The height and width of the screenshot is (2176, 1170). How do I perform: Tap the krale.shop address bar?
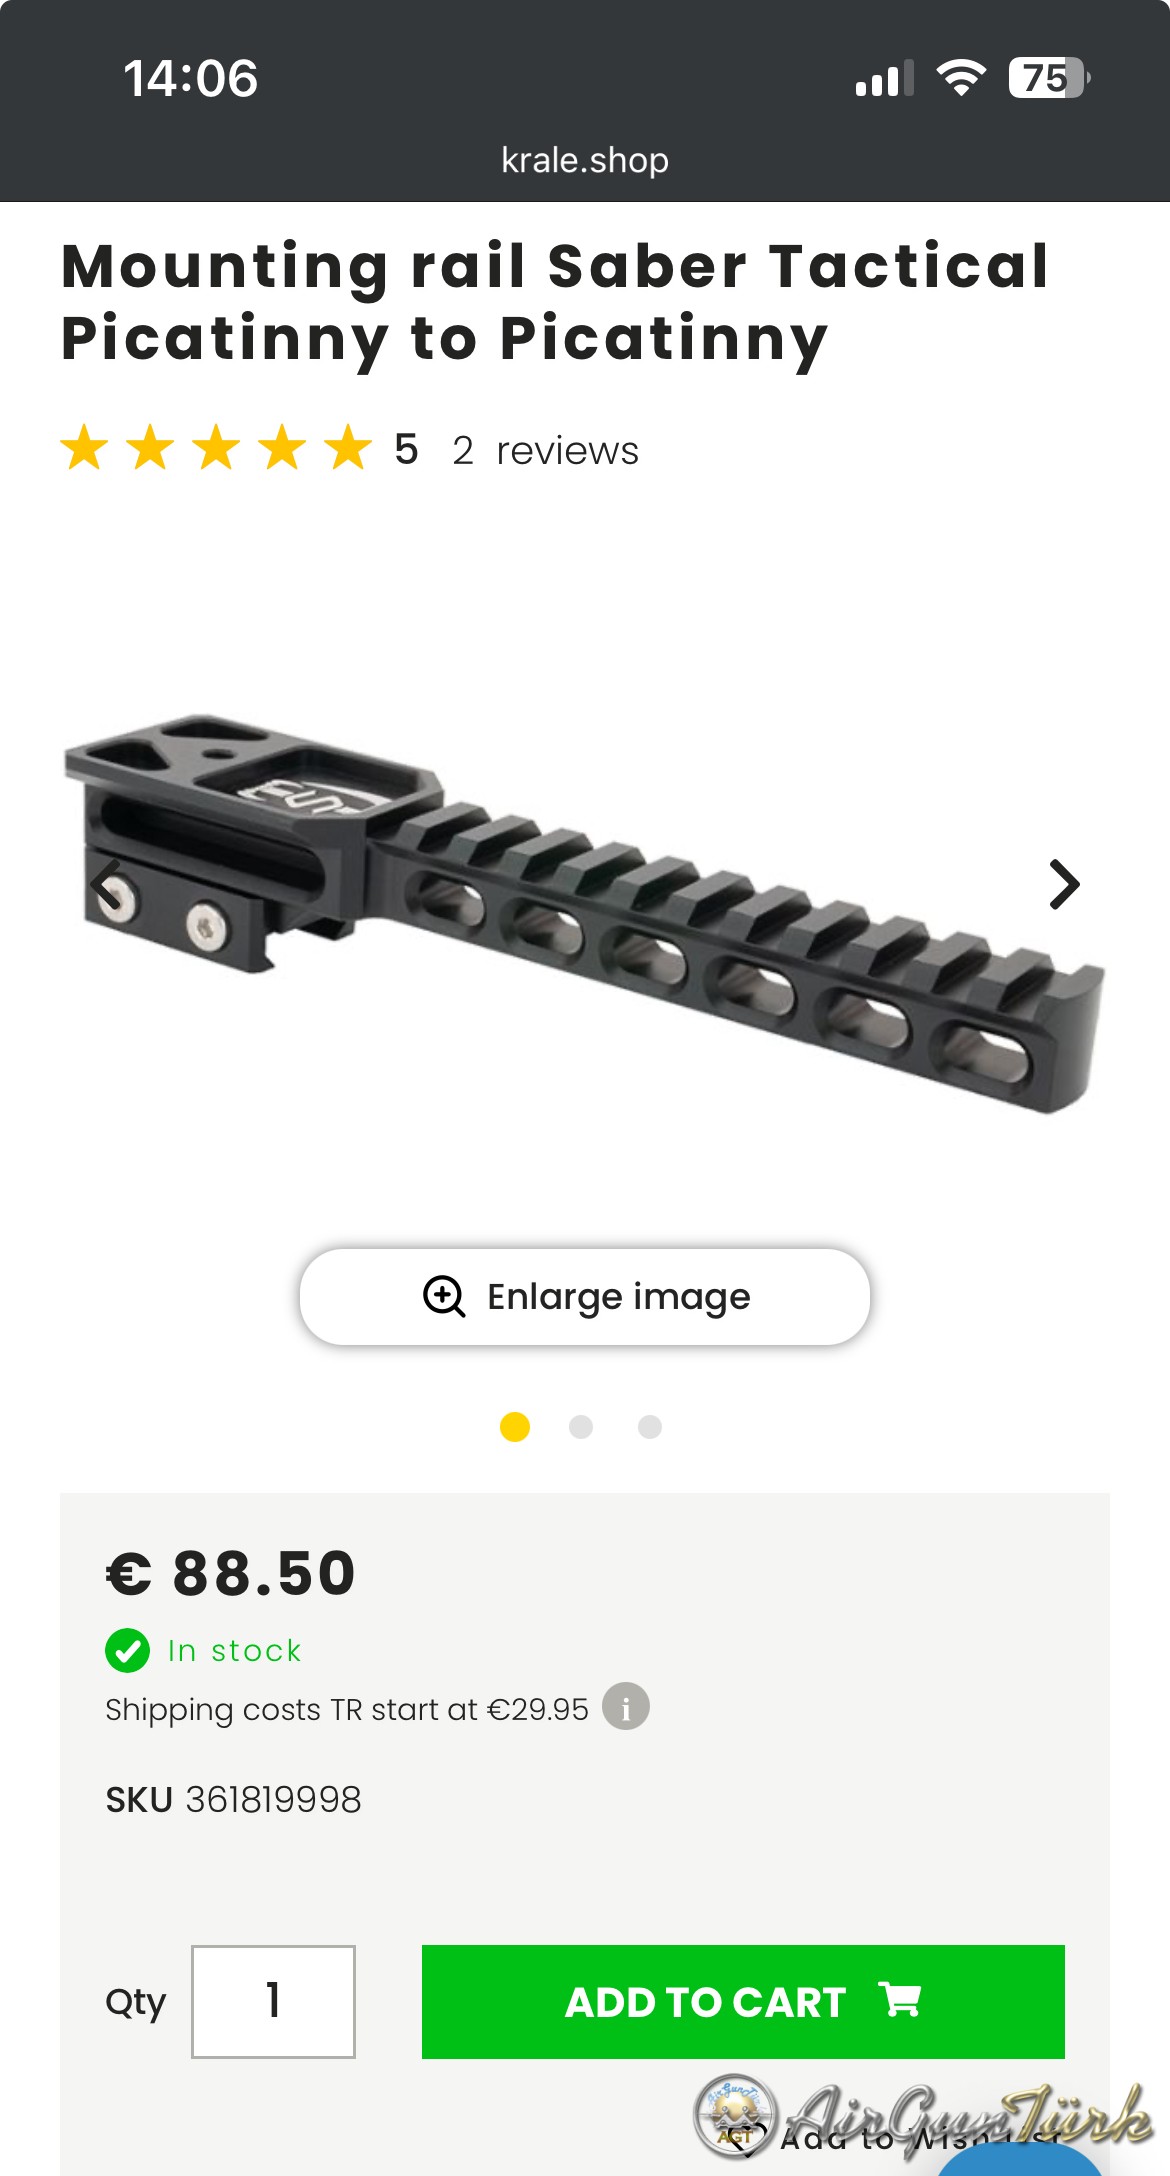pos(585,160)
